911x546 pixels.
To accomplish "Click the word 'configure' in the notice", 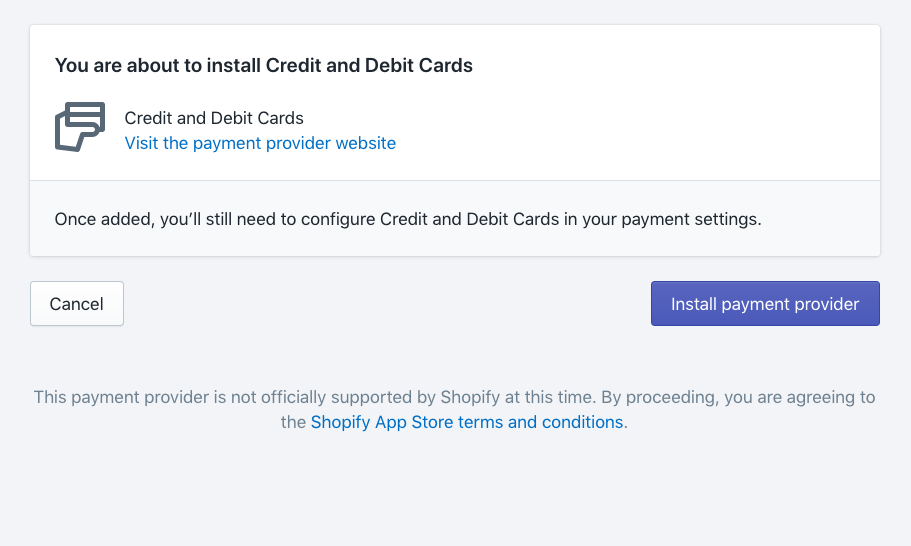I will (x=338, y=219).
